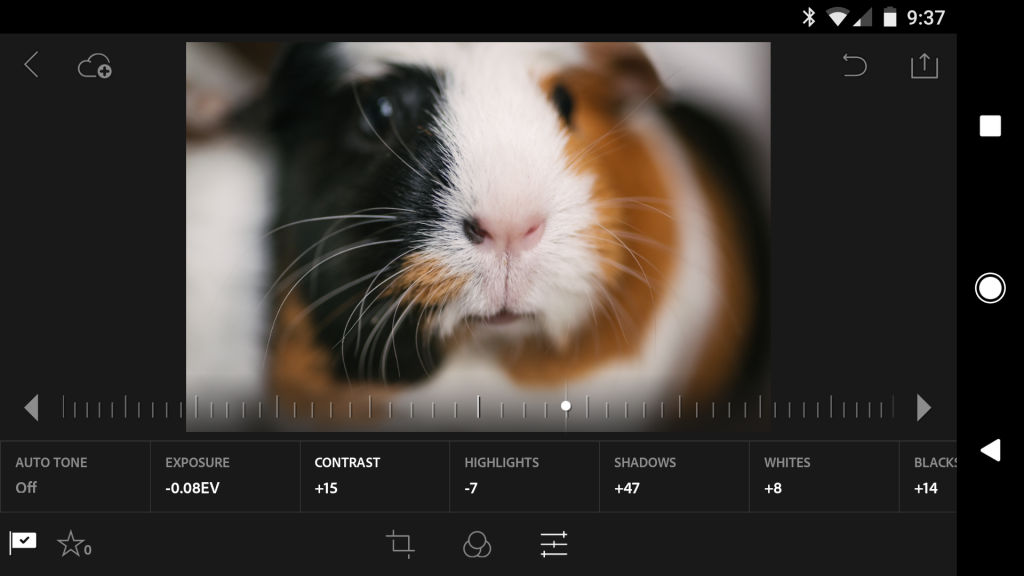The image size is (1024, 576).
Task: Increase the value with the right slider arrow
Action: coord(923,408)
